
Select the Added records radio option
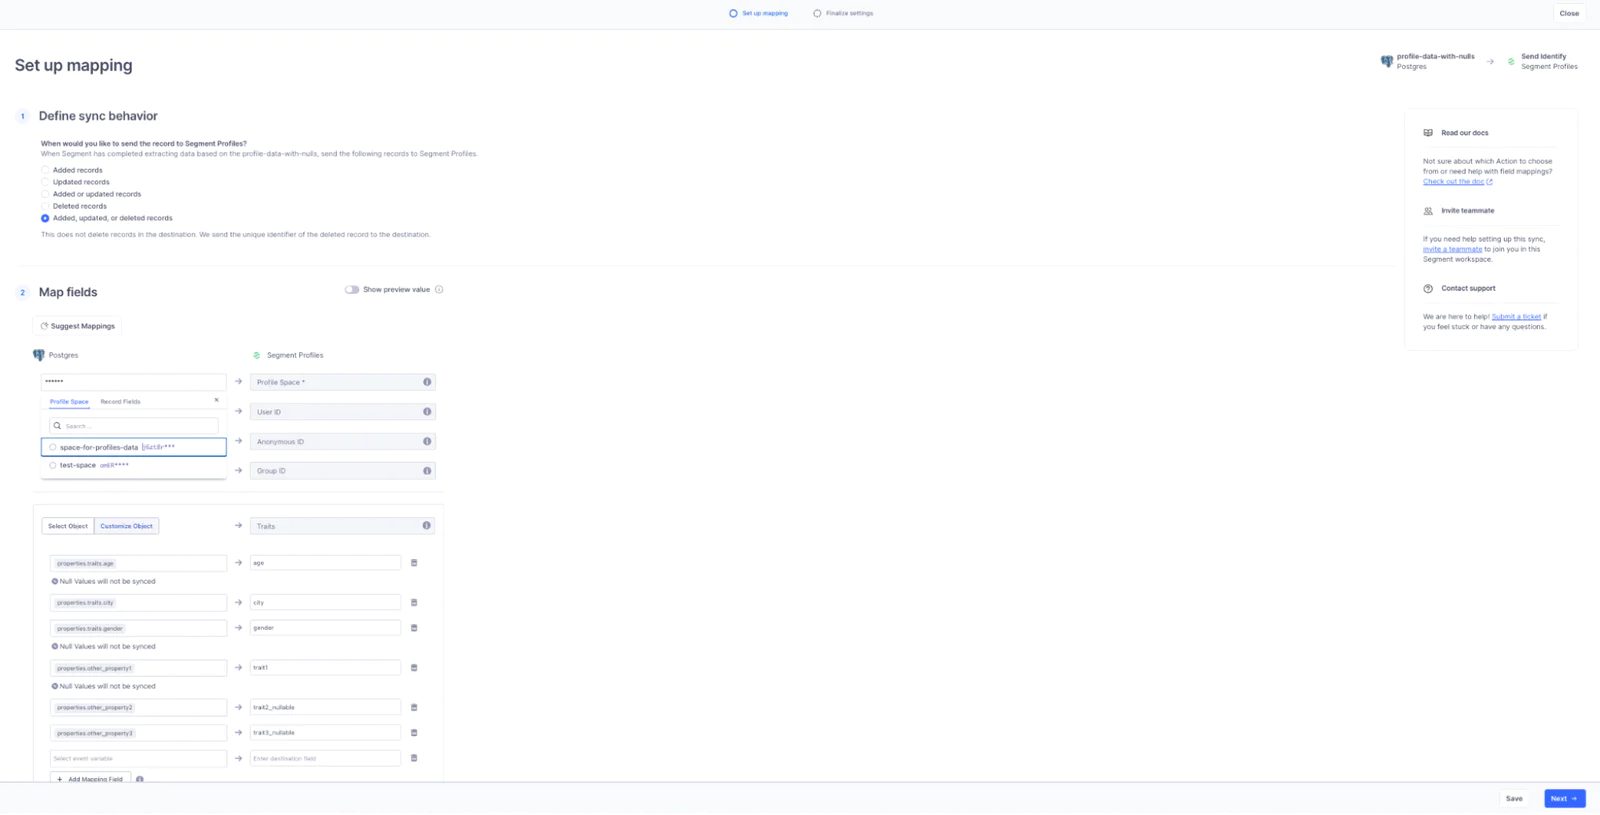pyautogui.click(x=45, y=170)
